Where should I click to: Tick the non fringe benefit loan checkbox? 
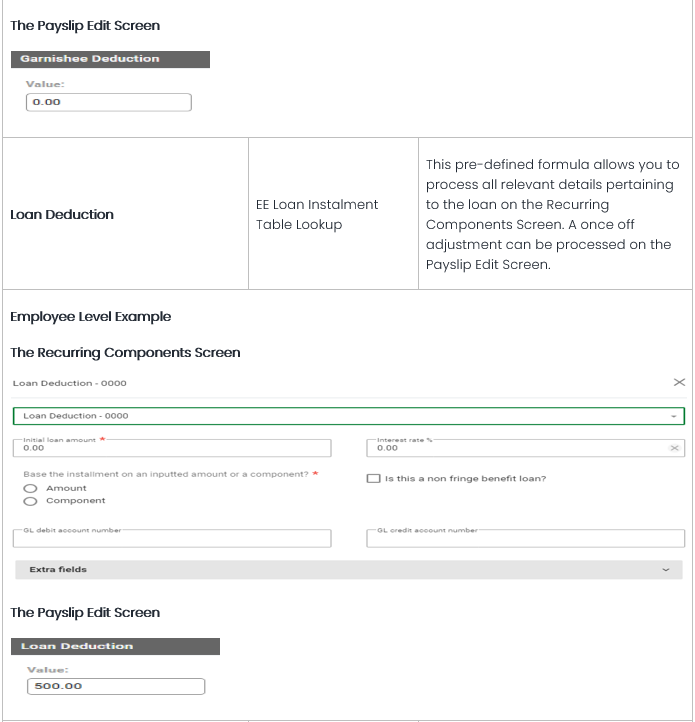point(374,479)
